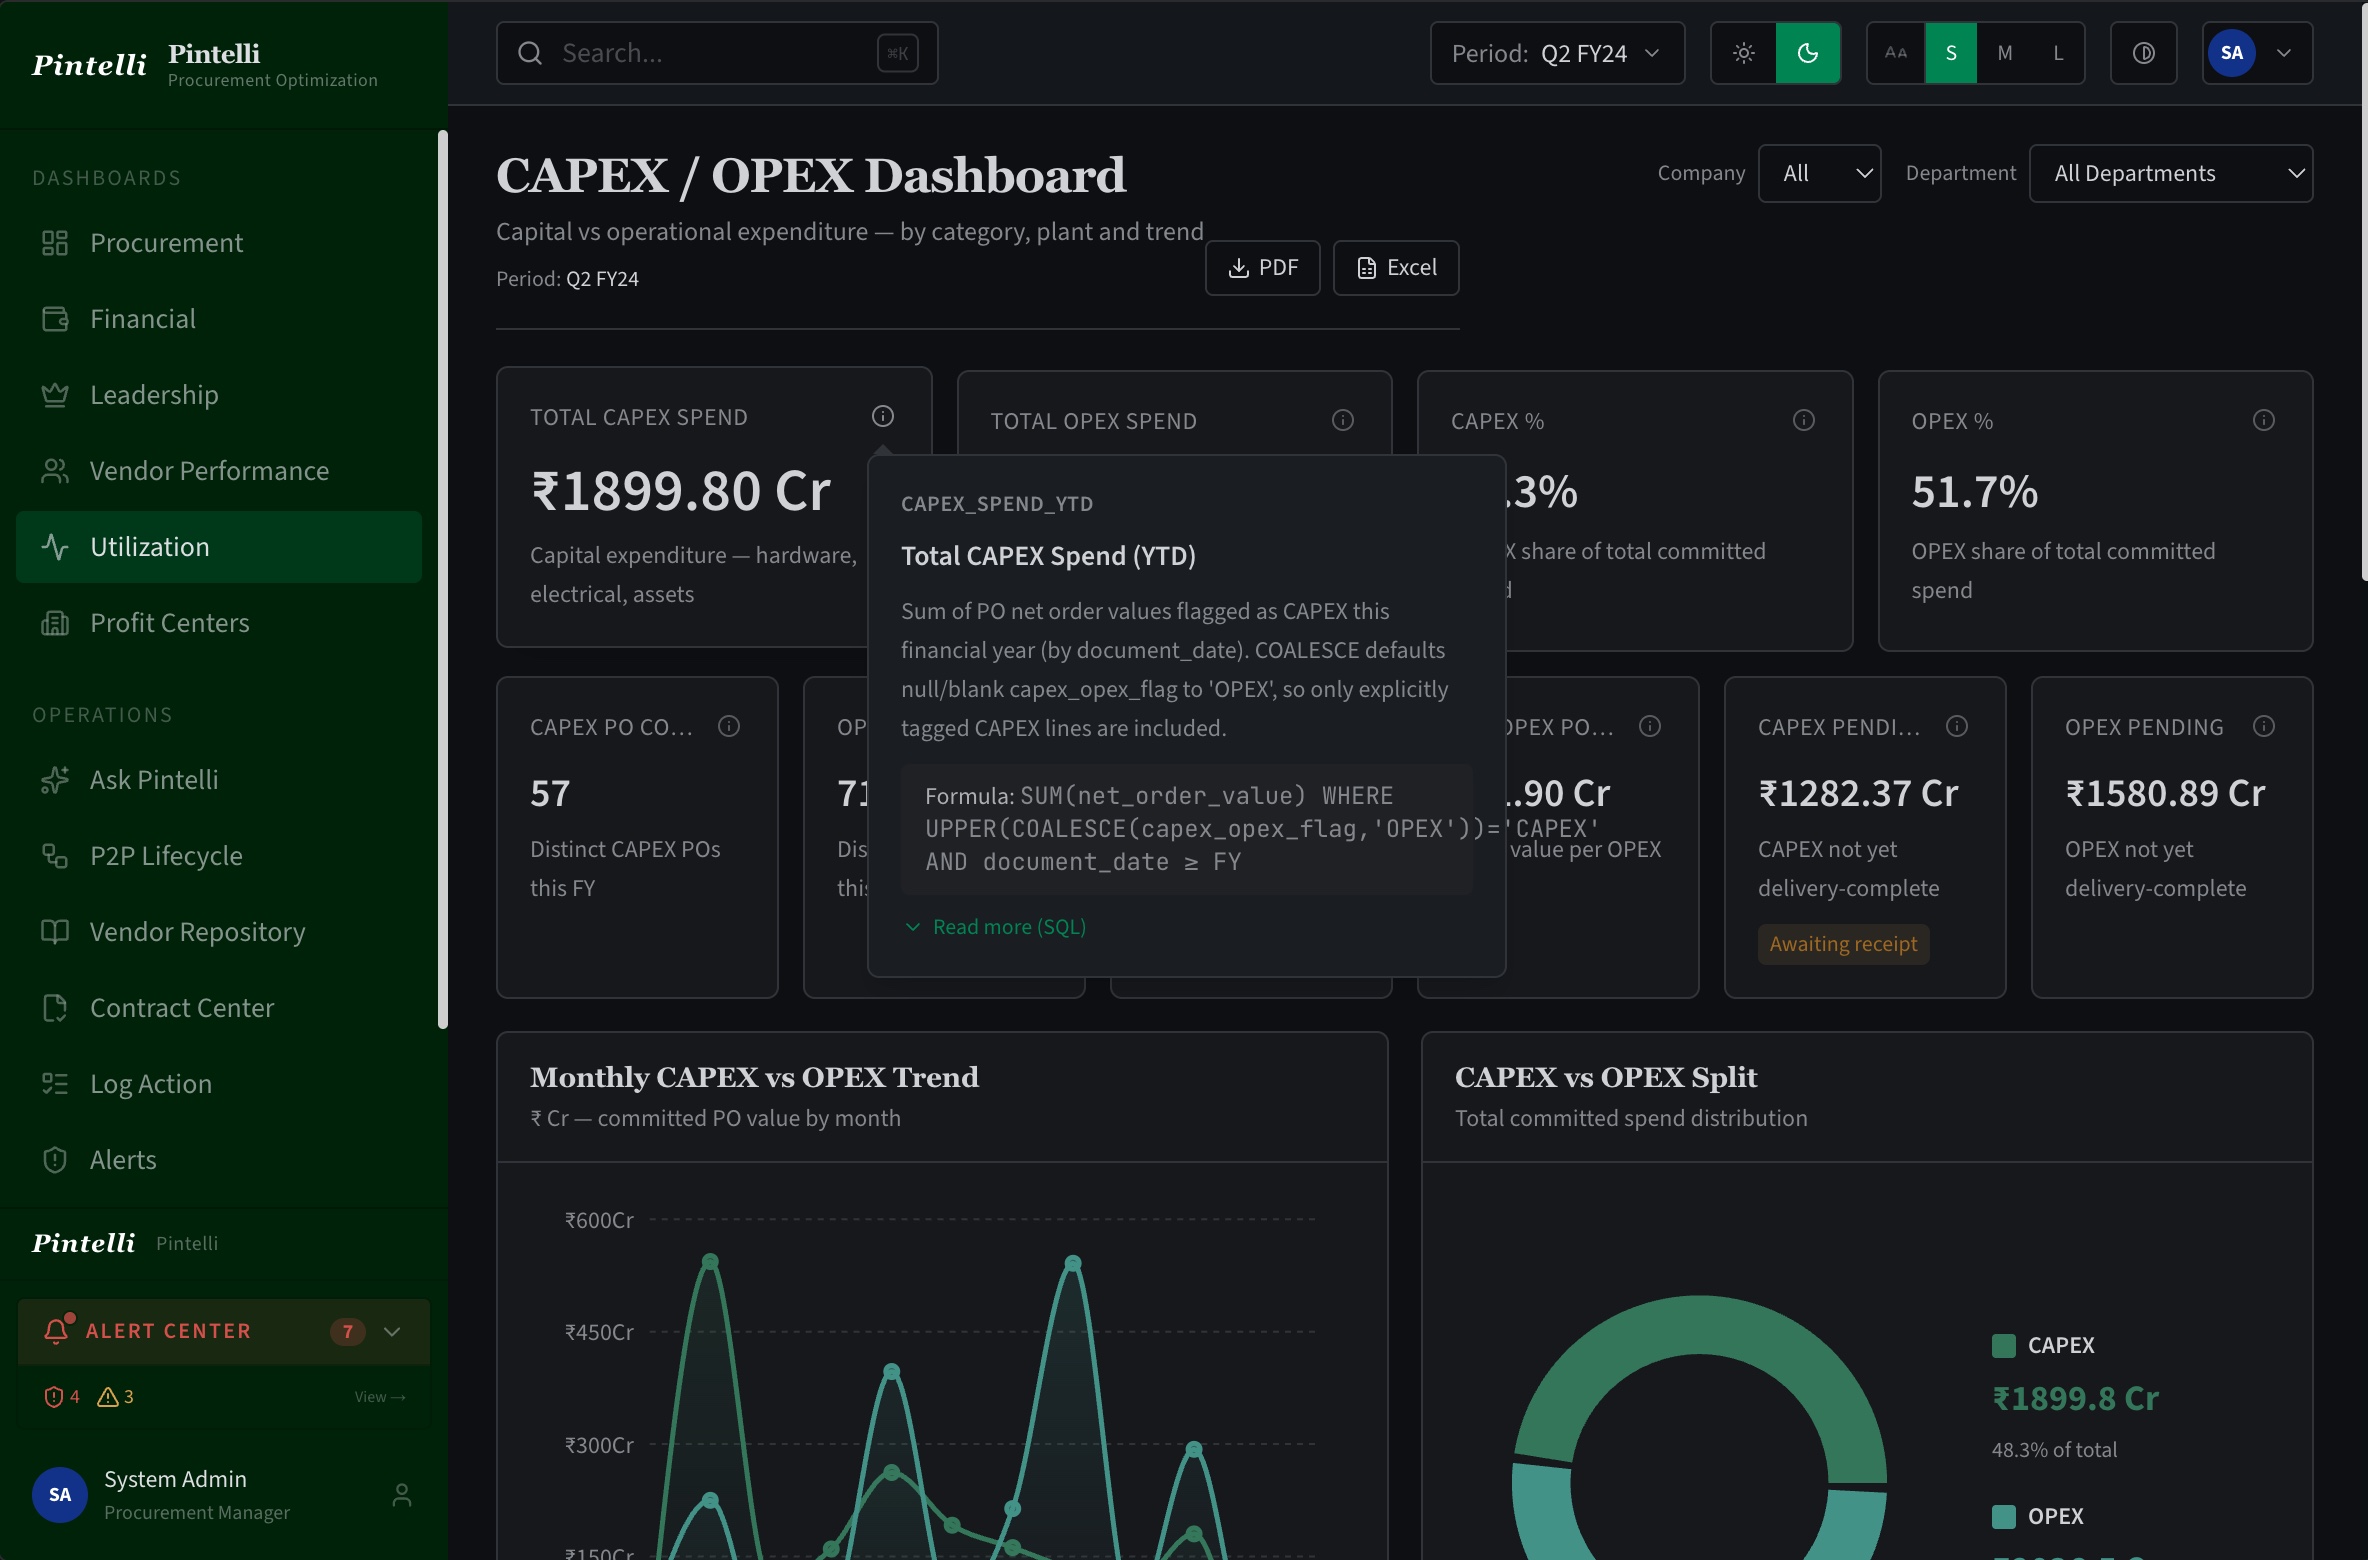Click info icon on Total CAPEX Spend card
The height and width of the screenshot is (1560, 2368).
pos(883,416)
